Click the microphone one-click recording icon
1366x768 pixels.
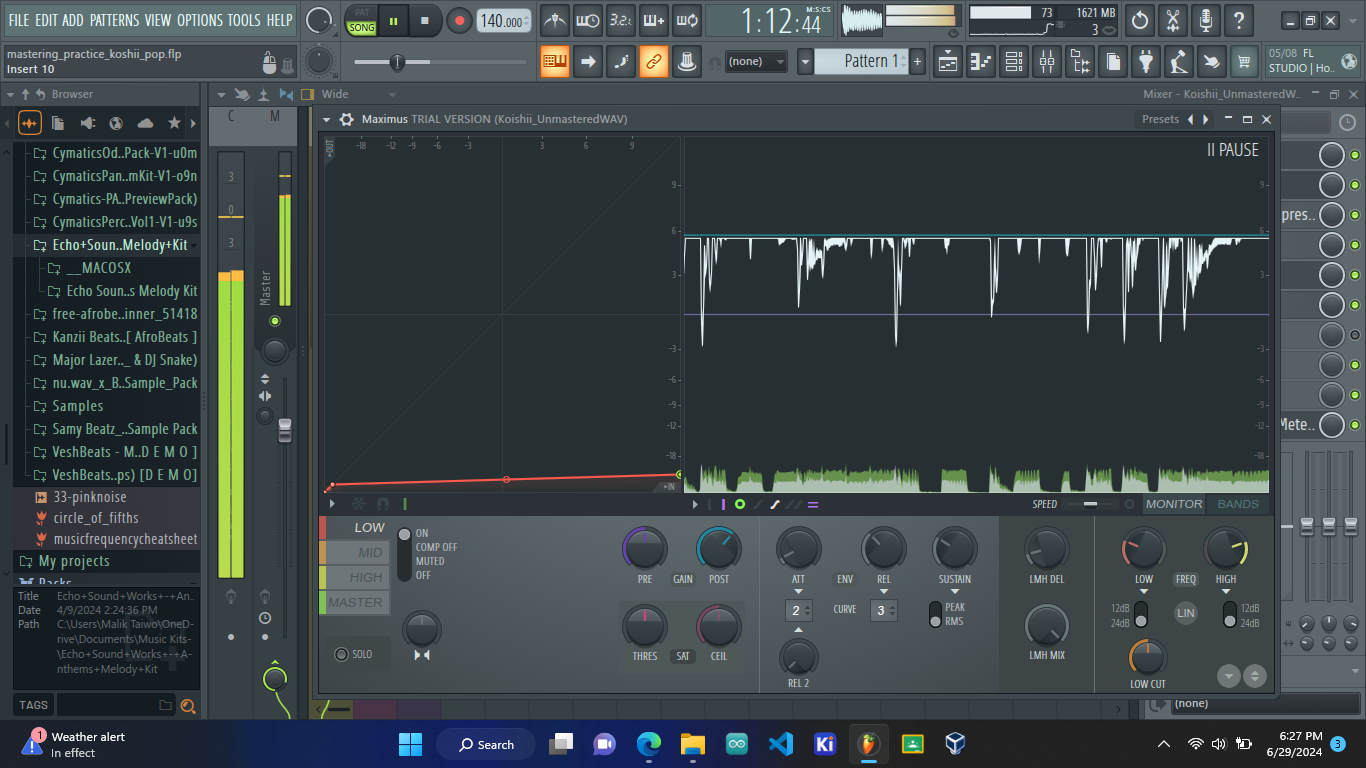pyautogui.click(x=1206, y=20)
